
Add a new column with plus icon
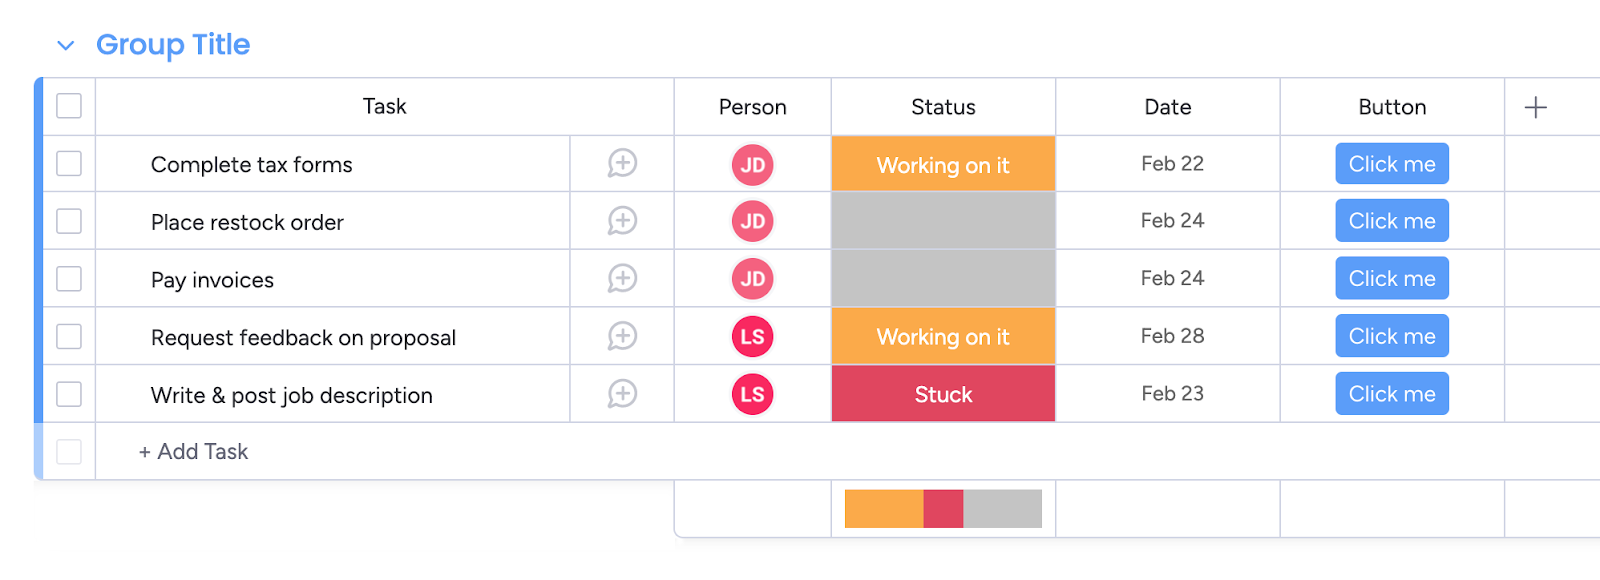[x=1535, y=107]
